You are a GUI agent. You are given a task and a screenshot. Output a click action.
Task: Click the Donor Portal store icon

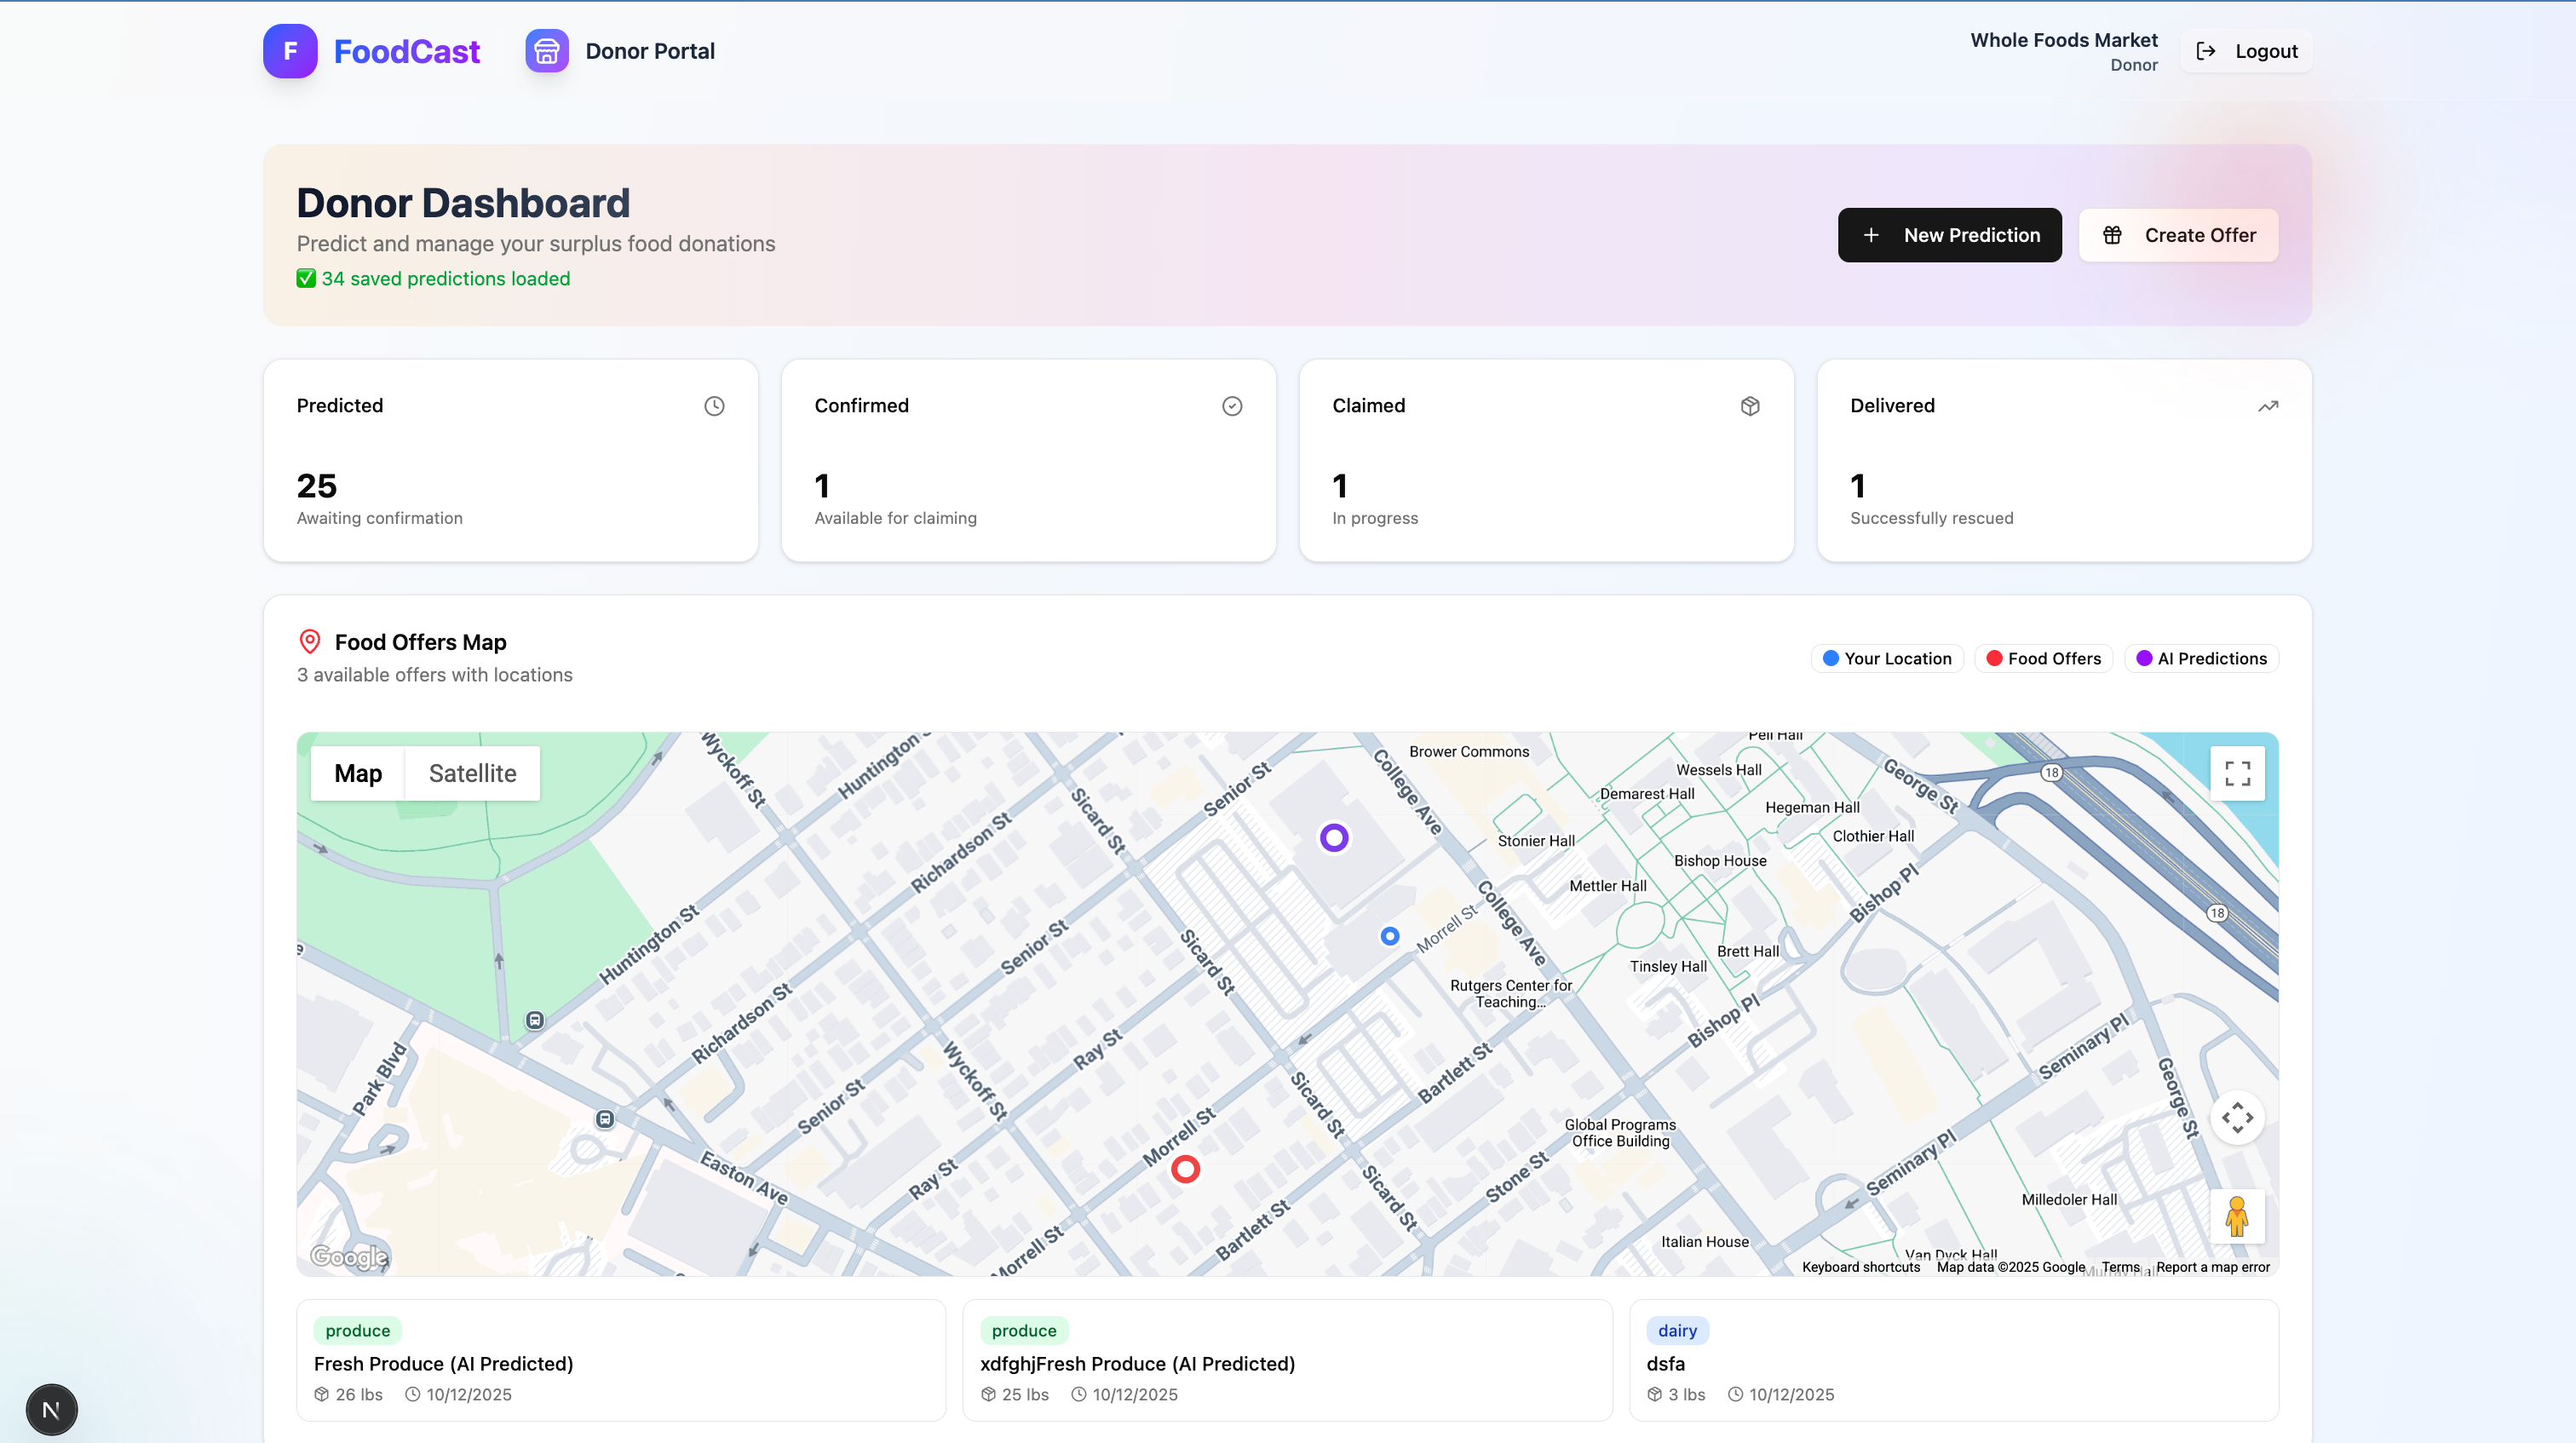[x=547, y=51]
